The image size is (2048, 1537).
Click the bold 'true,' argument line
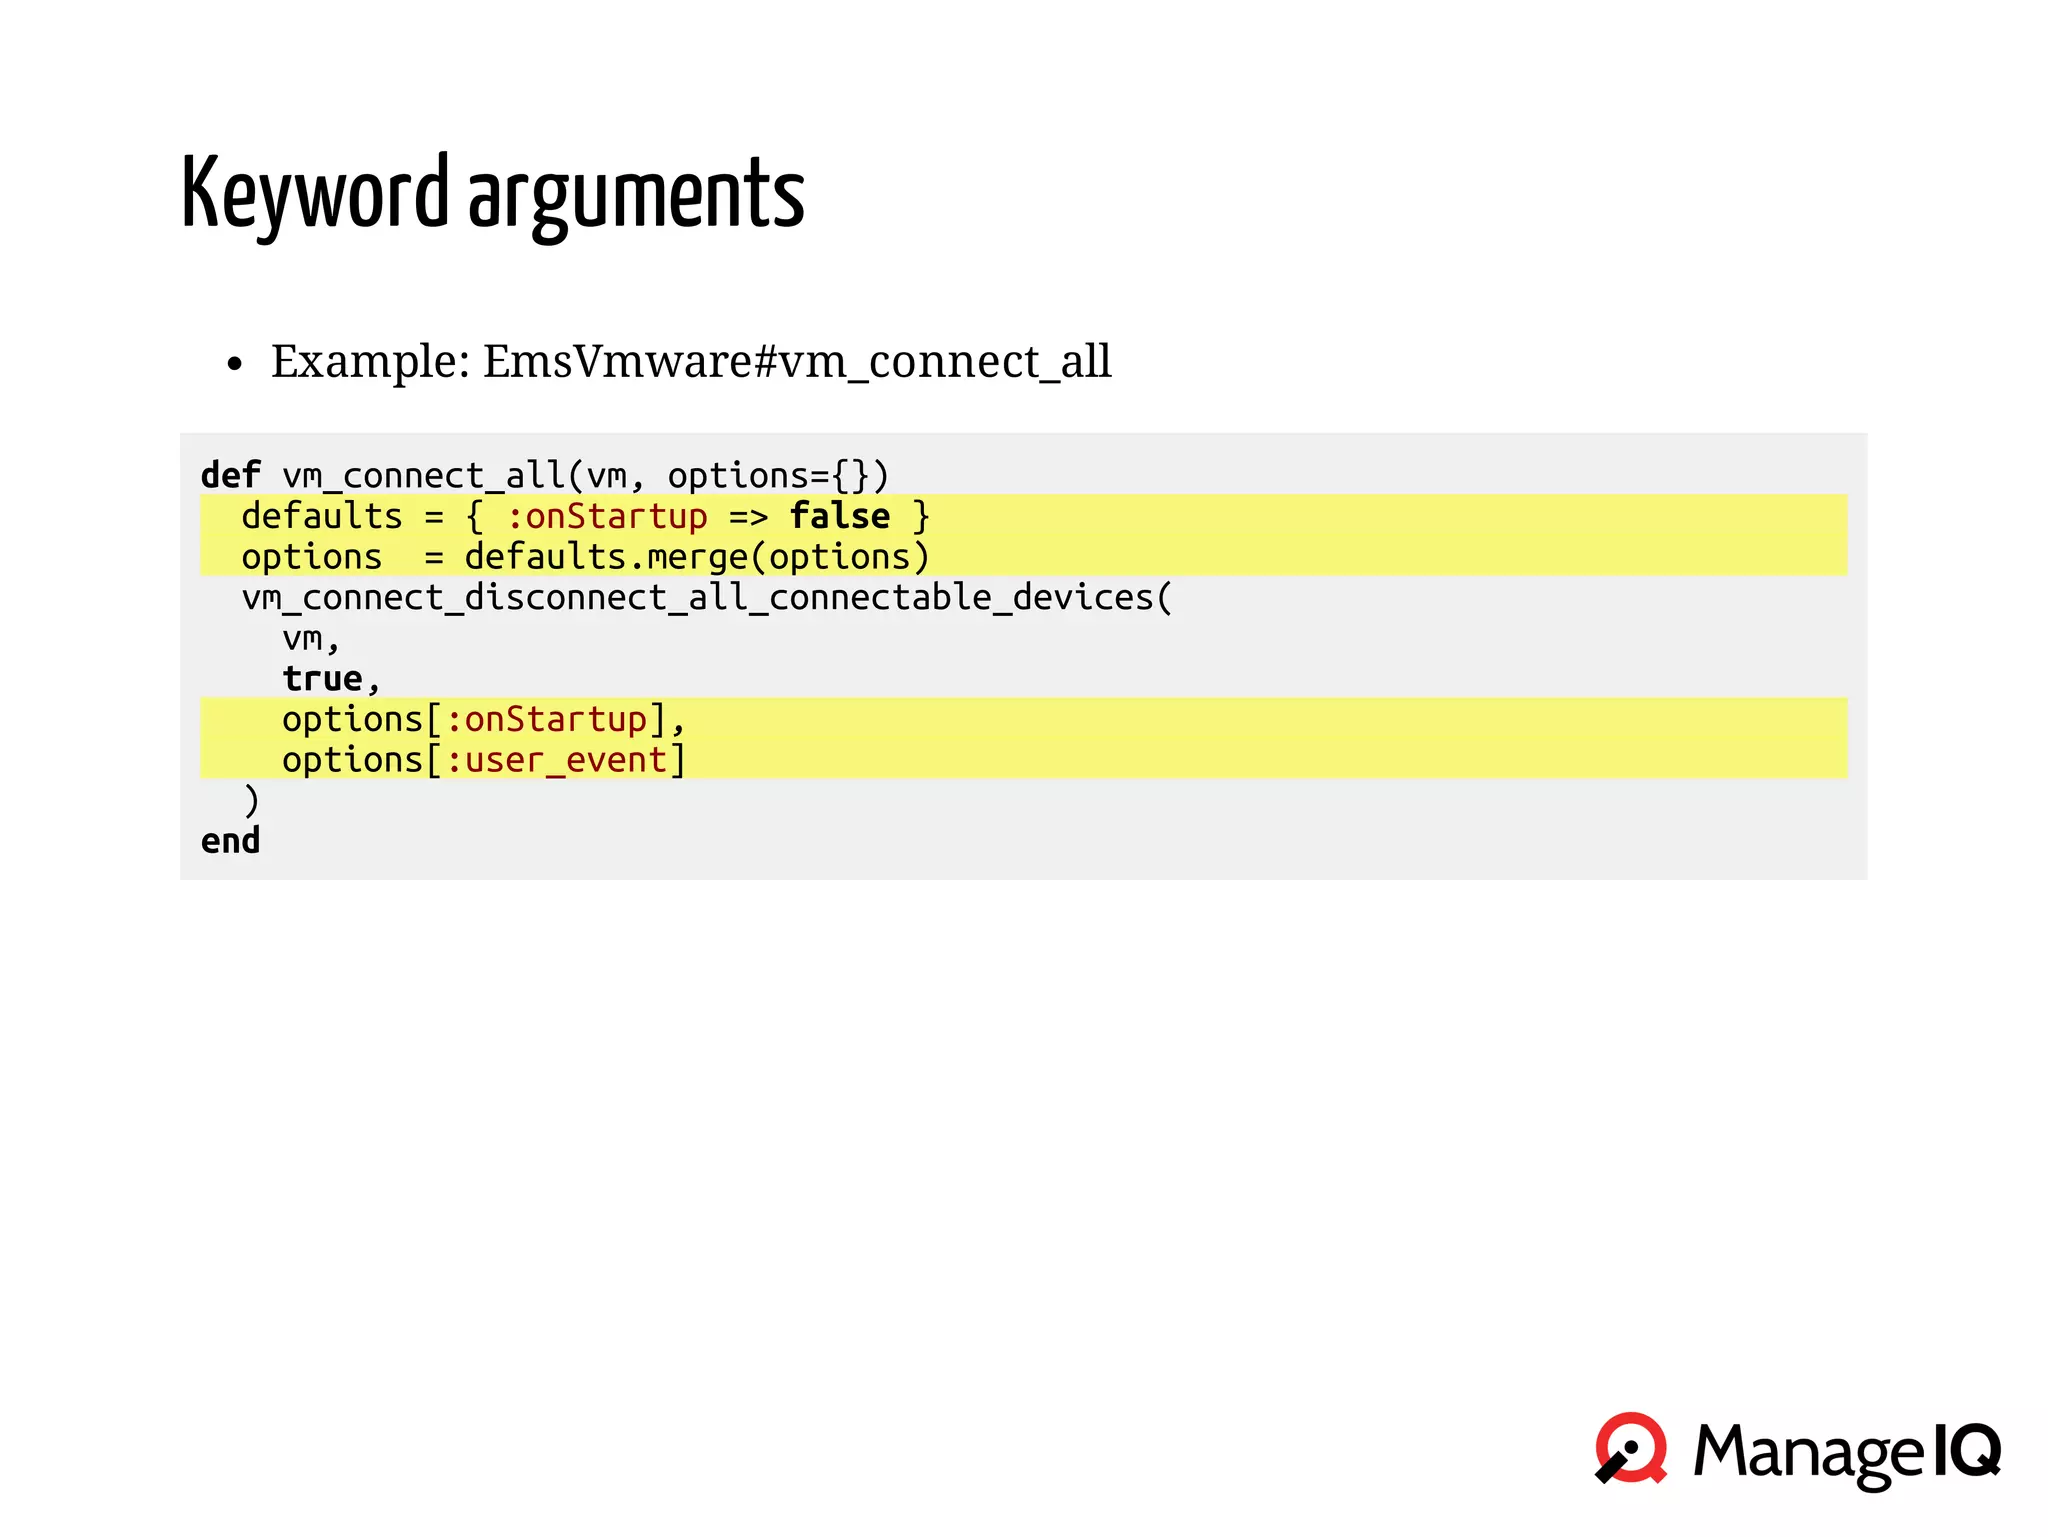pyautogui.click(x=331, y=679)
